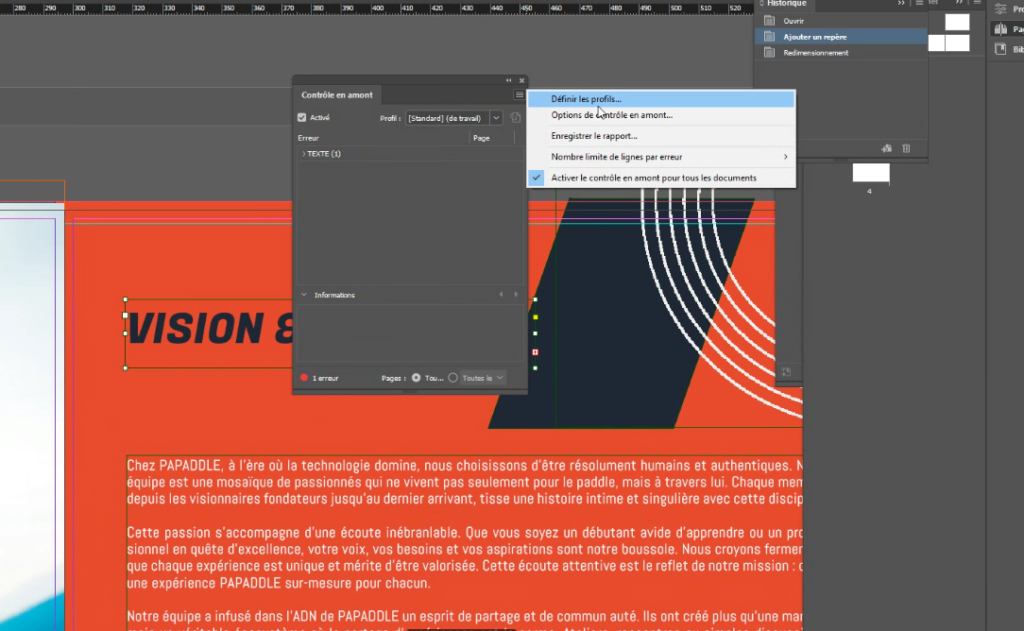Image resolution: width=1024 pixels, height=631 pixels.
Task: Uncheck the Activé checkbox
Action: [303, 118]
